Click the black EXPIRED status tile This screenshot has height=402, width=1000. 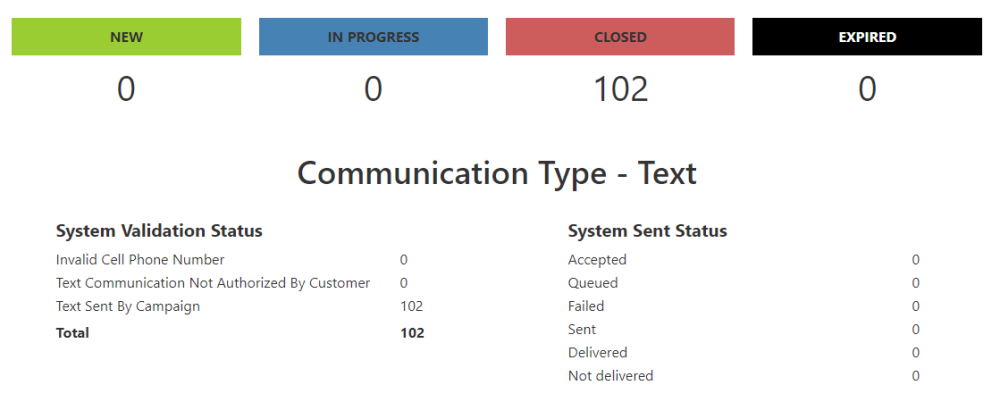tap(867, 36)
